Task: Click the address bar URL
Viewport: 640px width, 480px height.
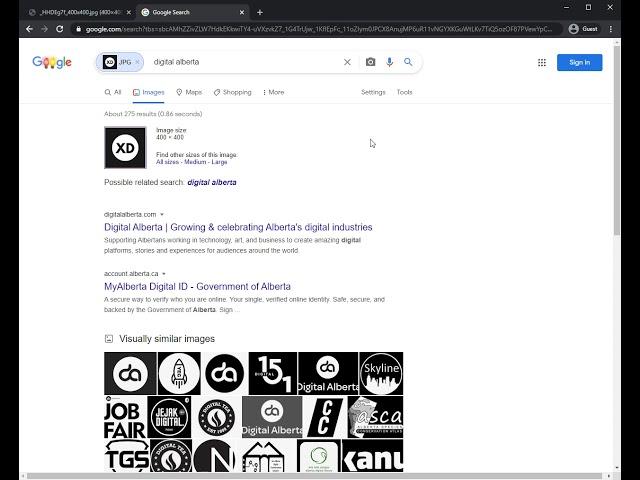Action: pos(318,29)
